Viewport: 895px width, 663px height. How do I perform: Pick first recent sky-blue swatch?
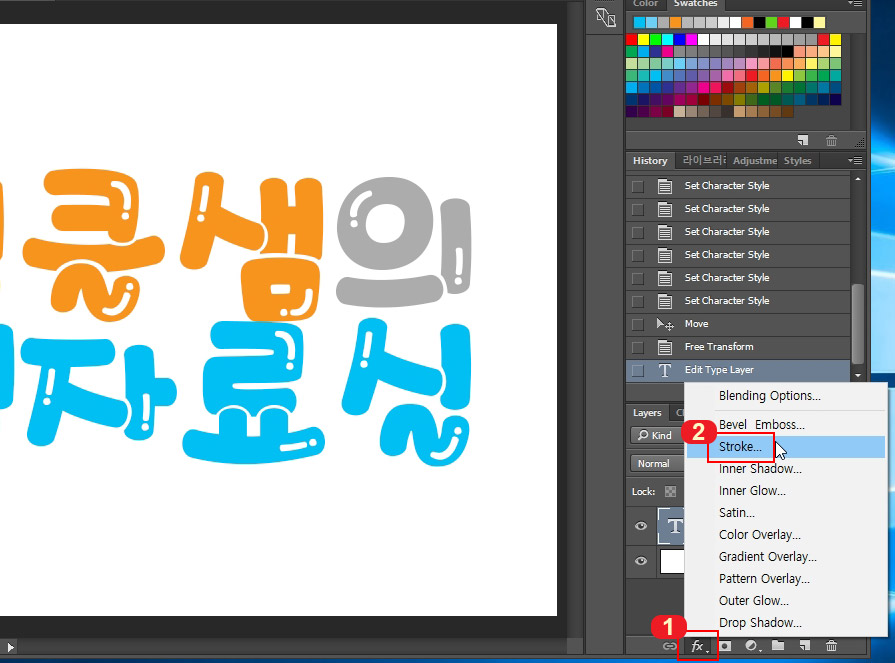(639, 23)
